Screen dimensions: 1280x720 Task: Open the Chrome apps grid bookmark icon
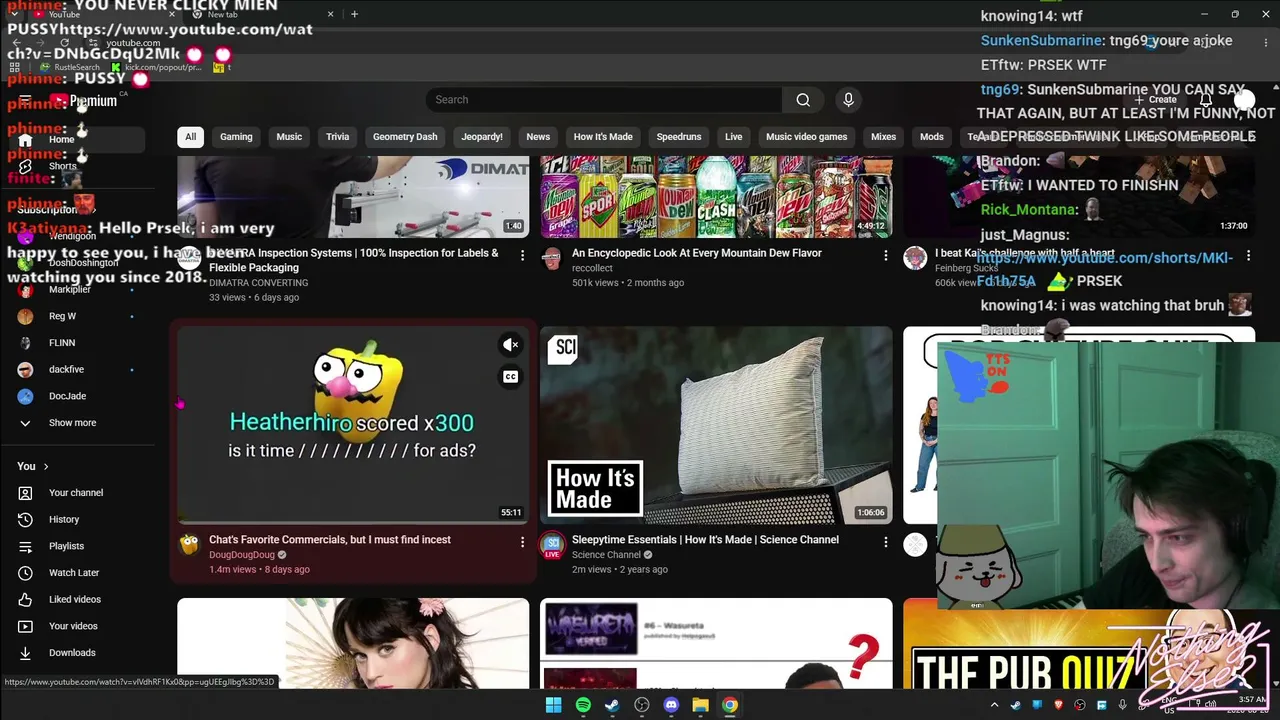[x=14, y=67]
